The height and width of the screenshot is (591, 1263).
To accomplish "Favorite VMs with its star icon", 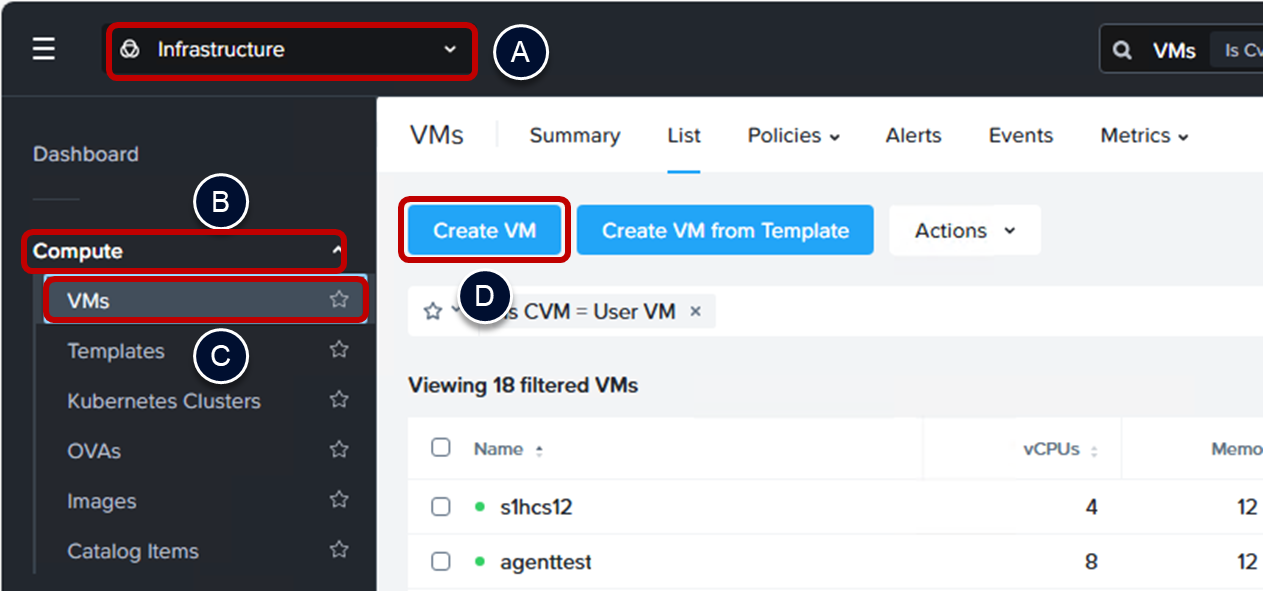I will (x=339, y=299).
